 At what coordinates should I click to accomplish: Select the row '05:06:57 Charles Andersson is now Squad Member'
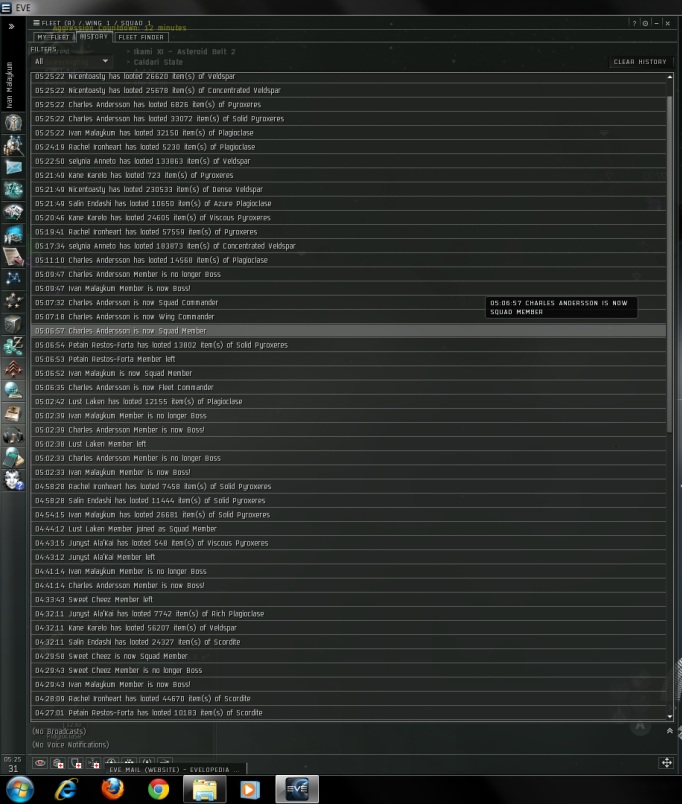point(348,331)
